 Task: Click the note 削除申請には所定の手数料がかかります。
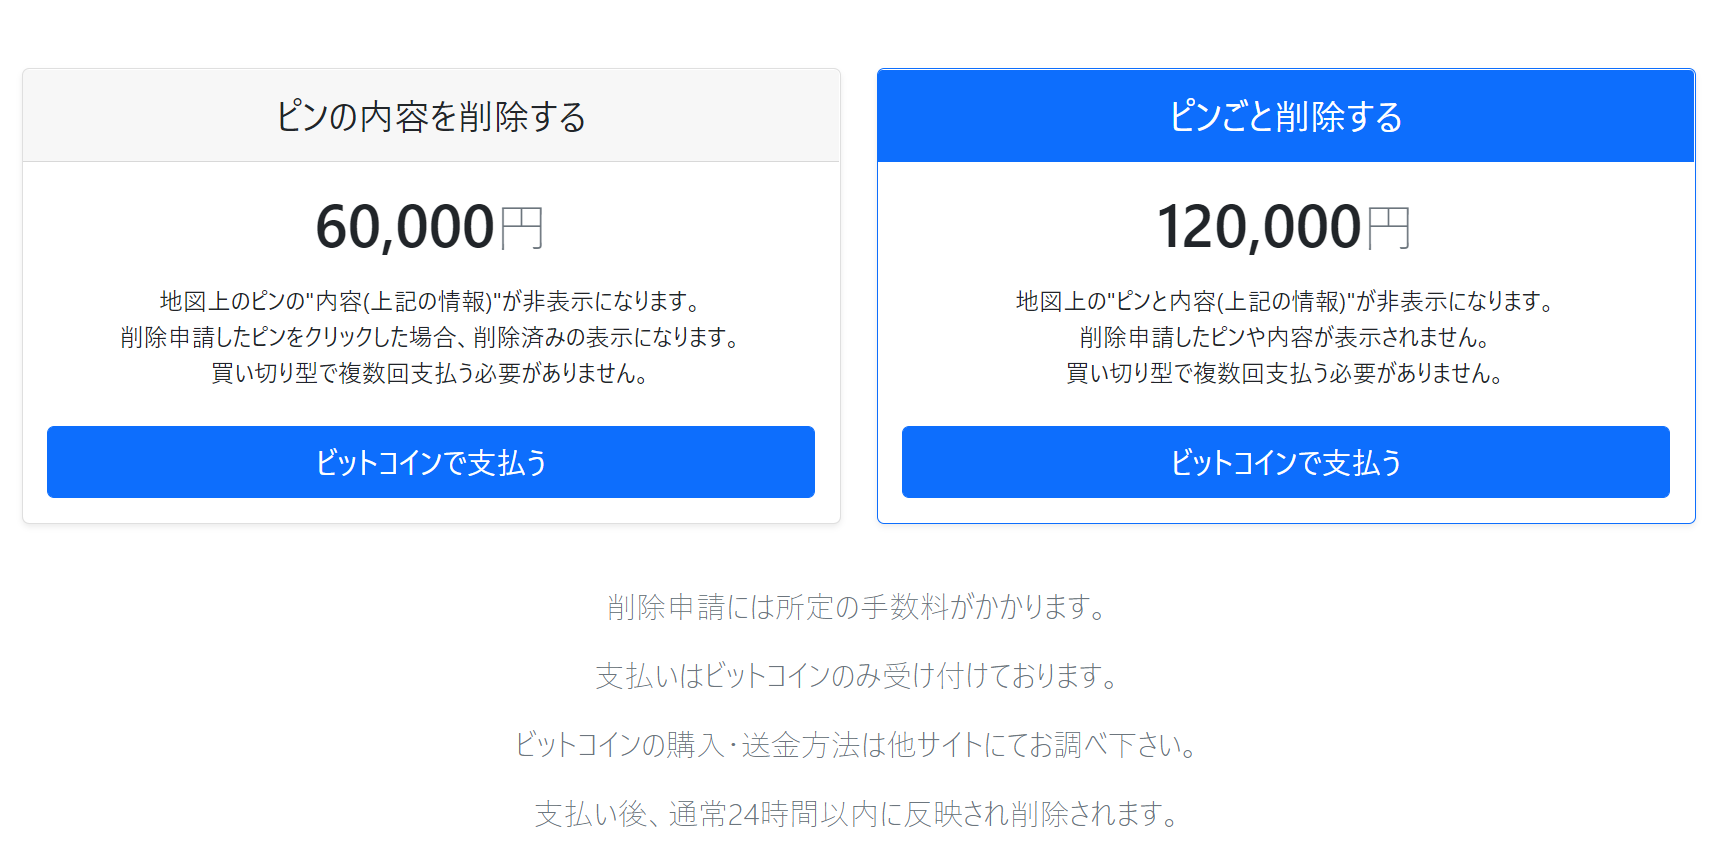[858, 607]
